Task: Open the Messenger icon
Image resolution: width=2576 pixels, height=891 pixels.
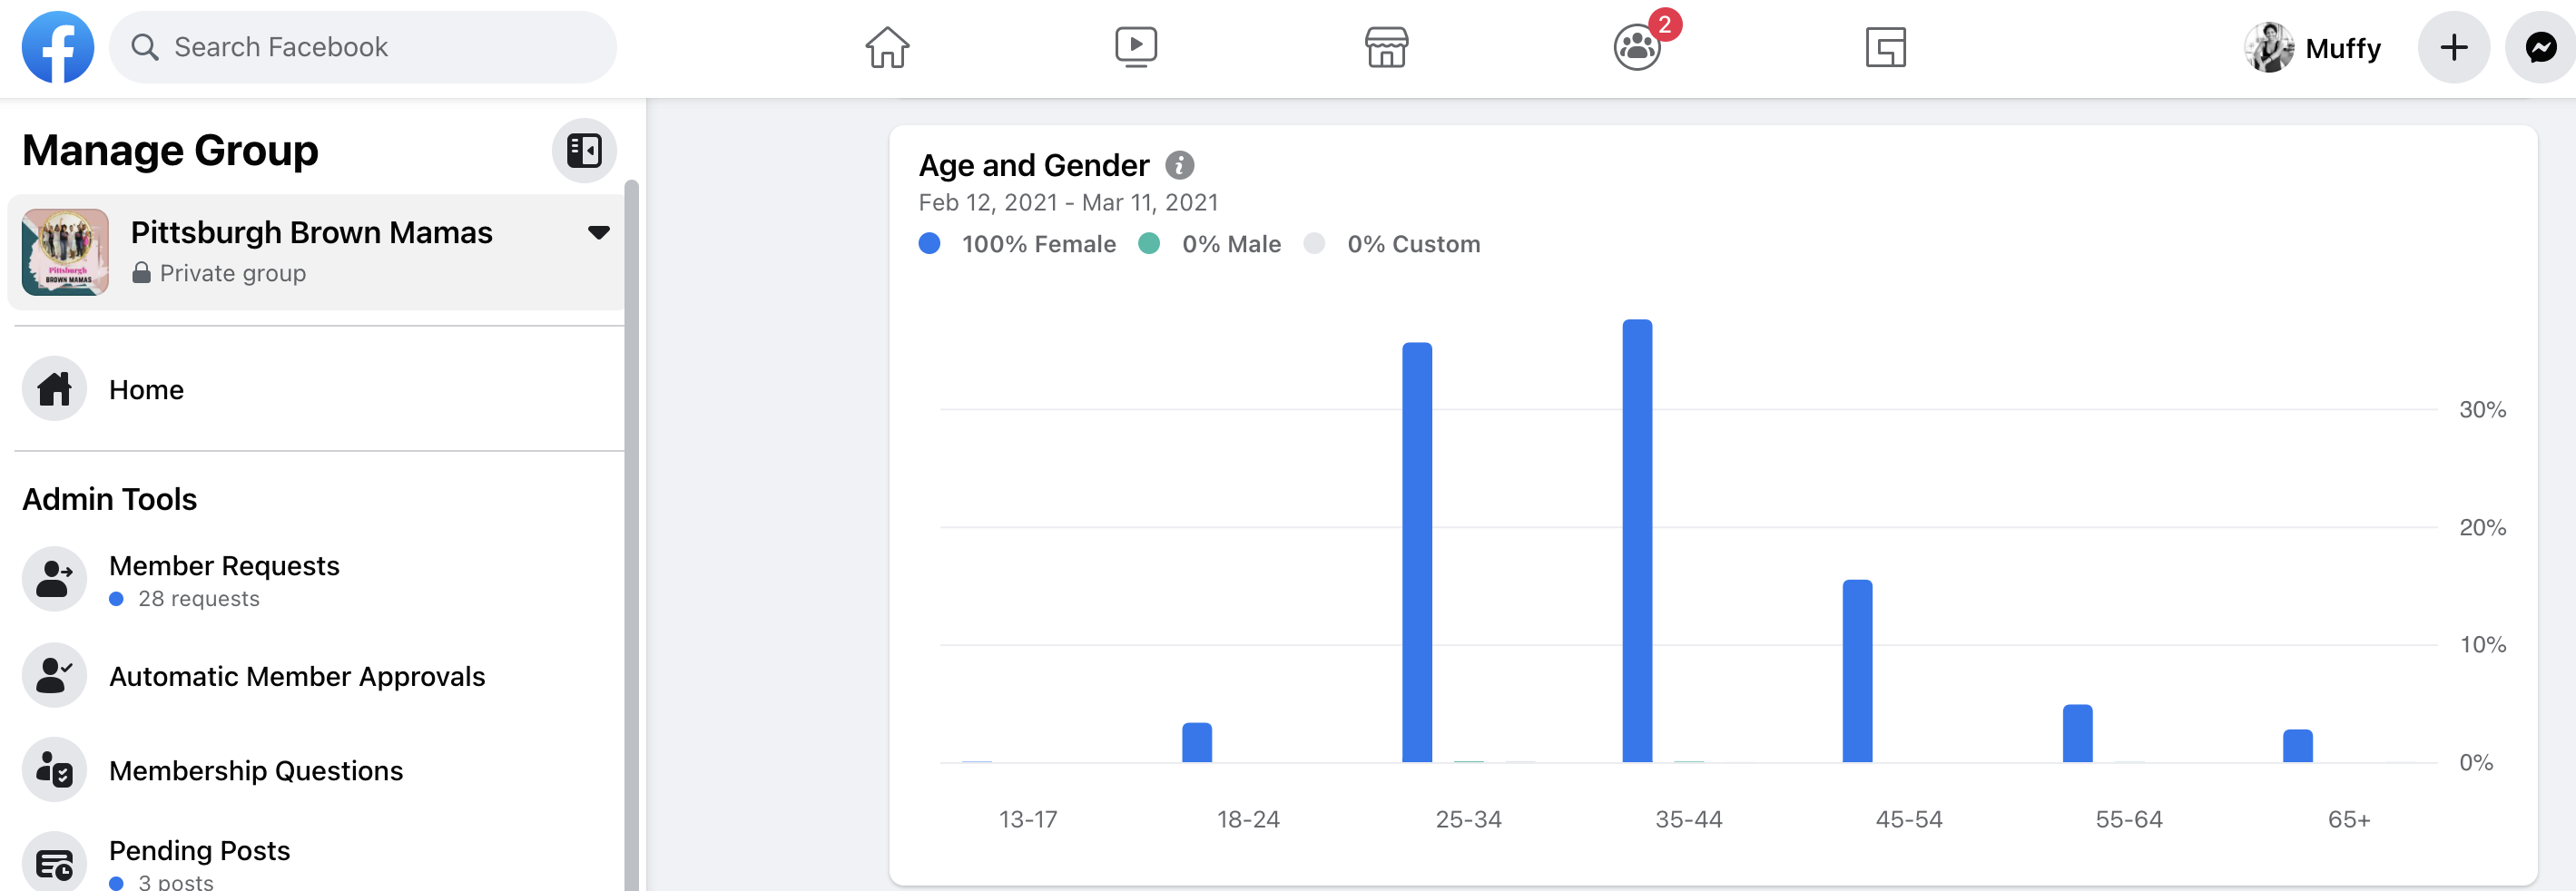Action: click(x=2540, y=47)
